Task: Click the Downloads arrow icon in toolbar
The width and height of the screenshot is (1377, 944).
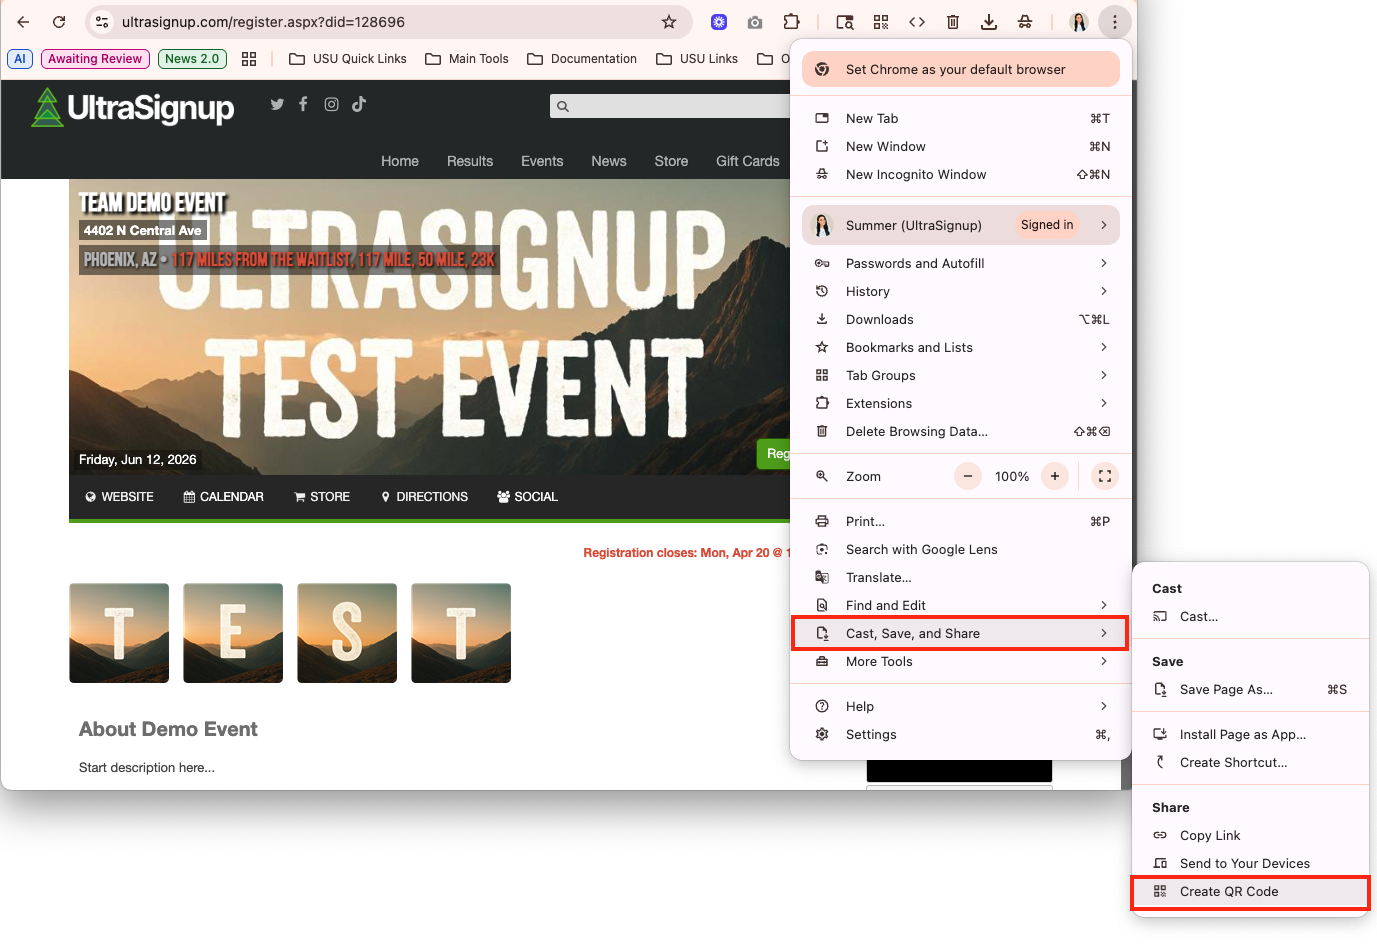Action: (x=988, y=22)
